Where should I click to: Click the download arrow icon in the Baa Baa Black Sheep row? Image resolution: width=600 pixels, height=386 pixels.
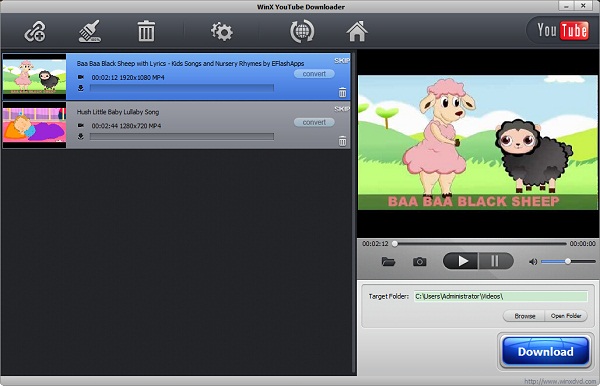coord(81,88)
